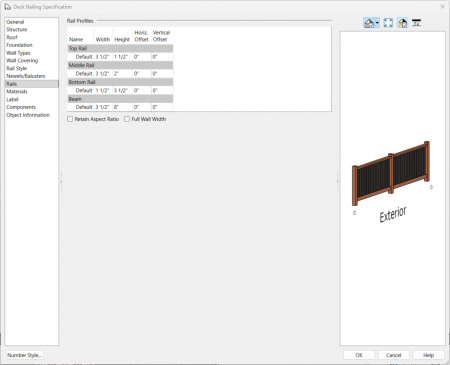The width and height of the screenshot is (450, 365).
Task: Click the Top Rail Default name cell
Action: (x=81, y=57)
